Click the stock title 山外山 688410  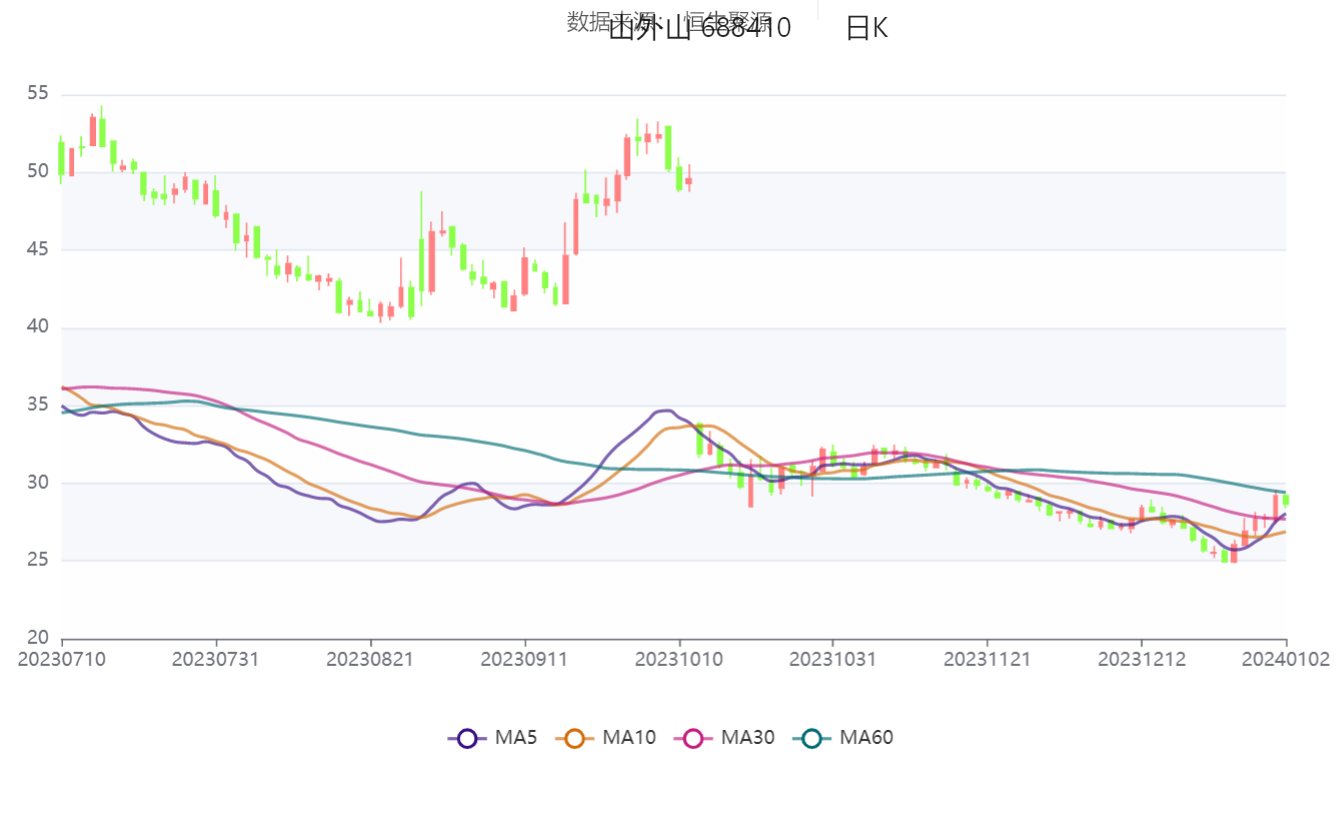coord(699,29)
